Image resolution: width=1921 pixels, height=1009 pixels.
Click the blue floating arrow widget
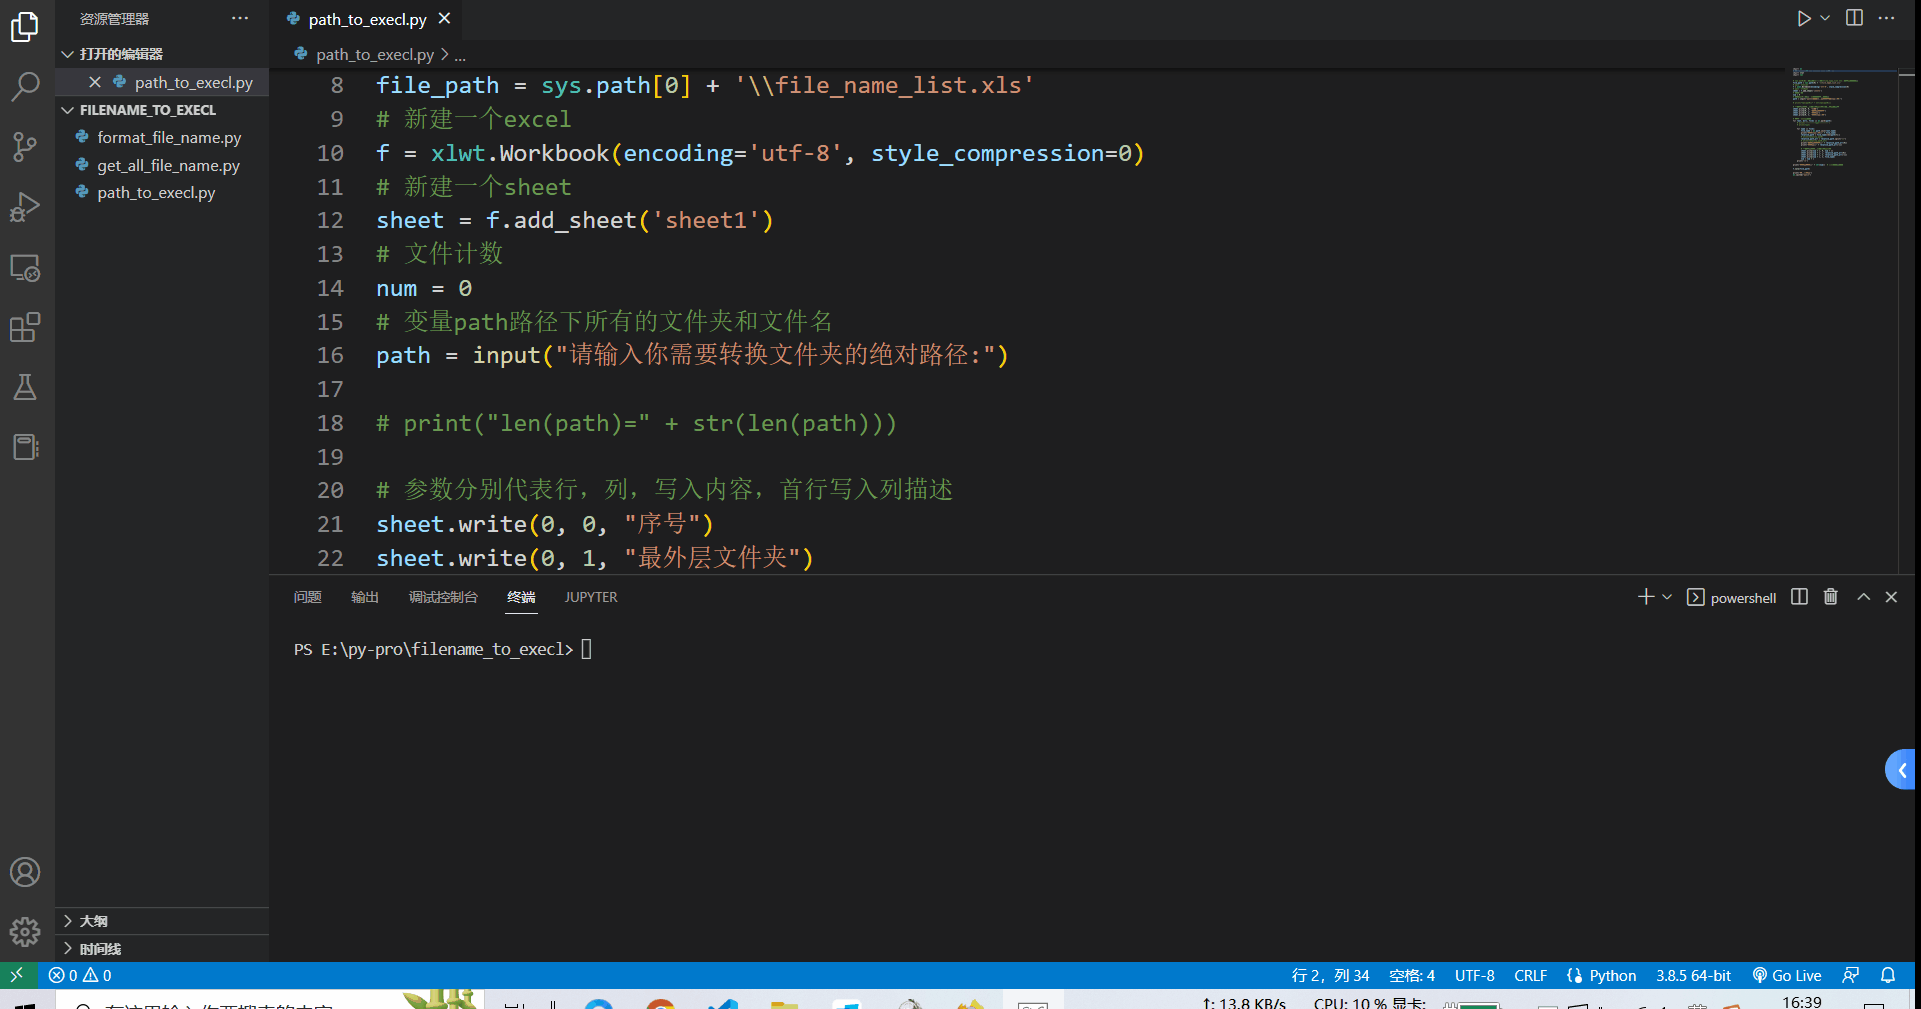[1901, 770]
